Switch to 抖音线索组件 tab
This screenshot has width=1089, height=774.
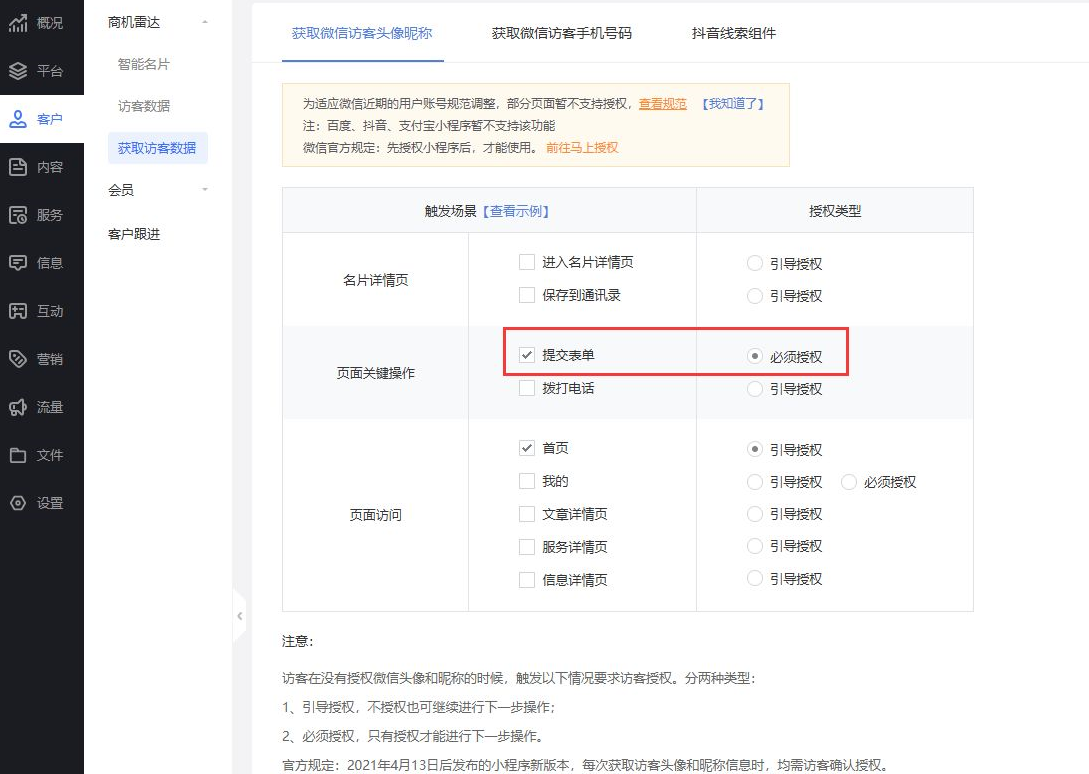pos(734,33)
